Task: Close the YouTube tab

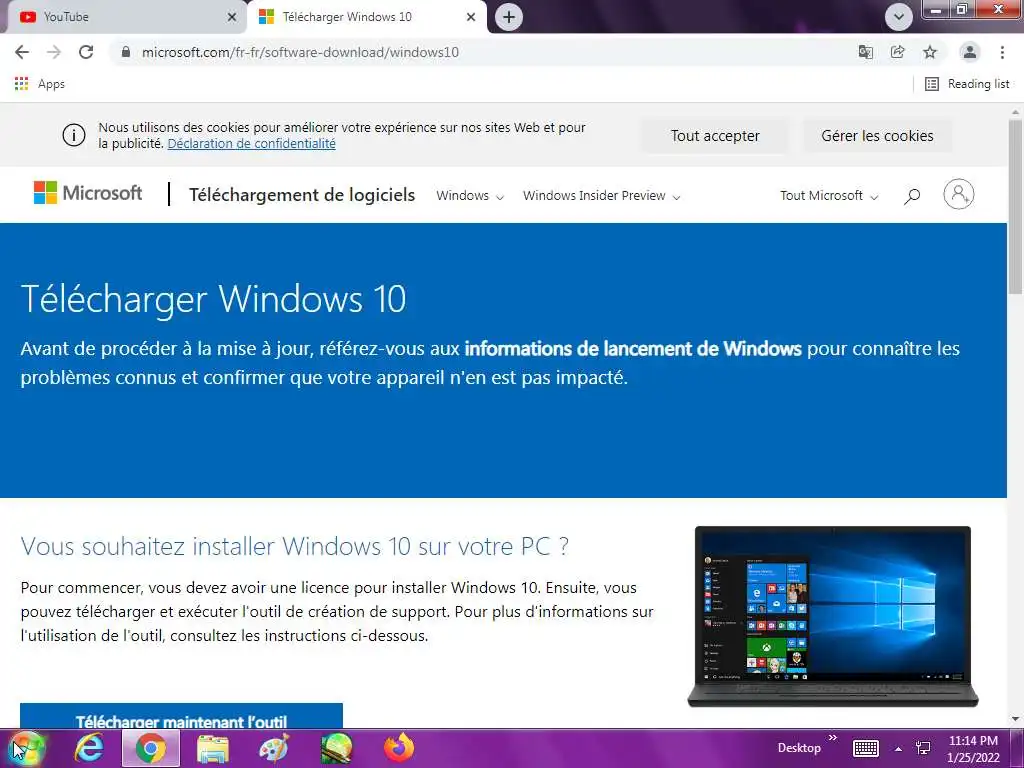Action: 232,17
